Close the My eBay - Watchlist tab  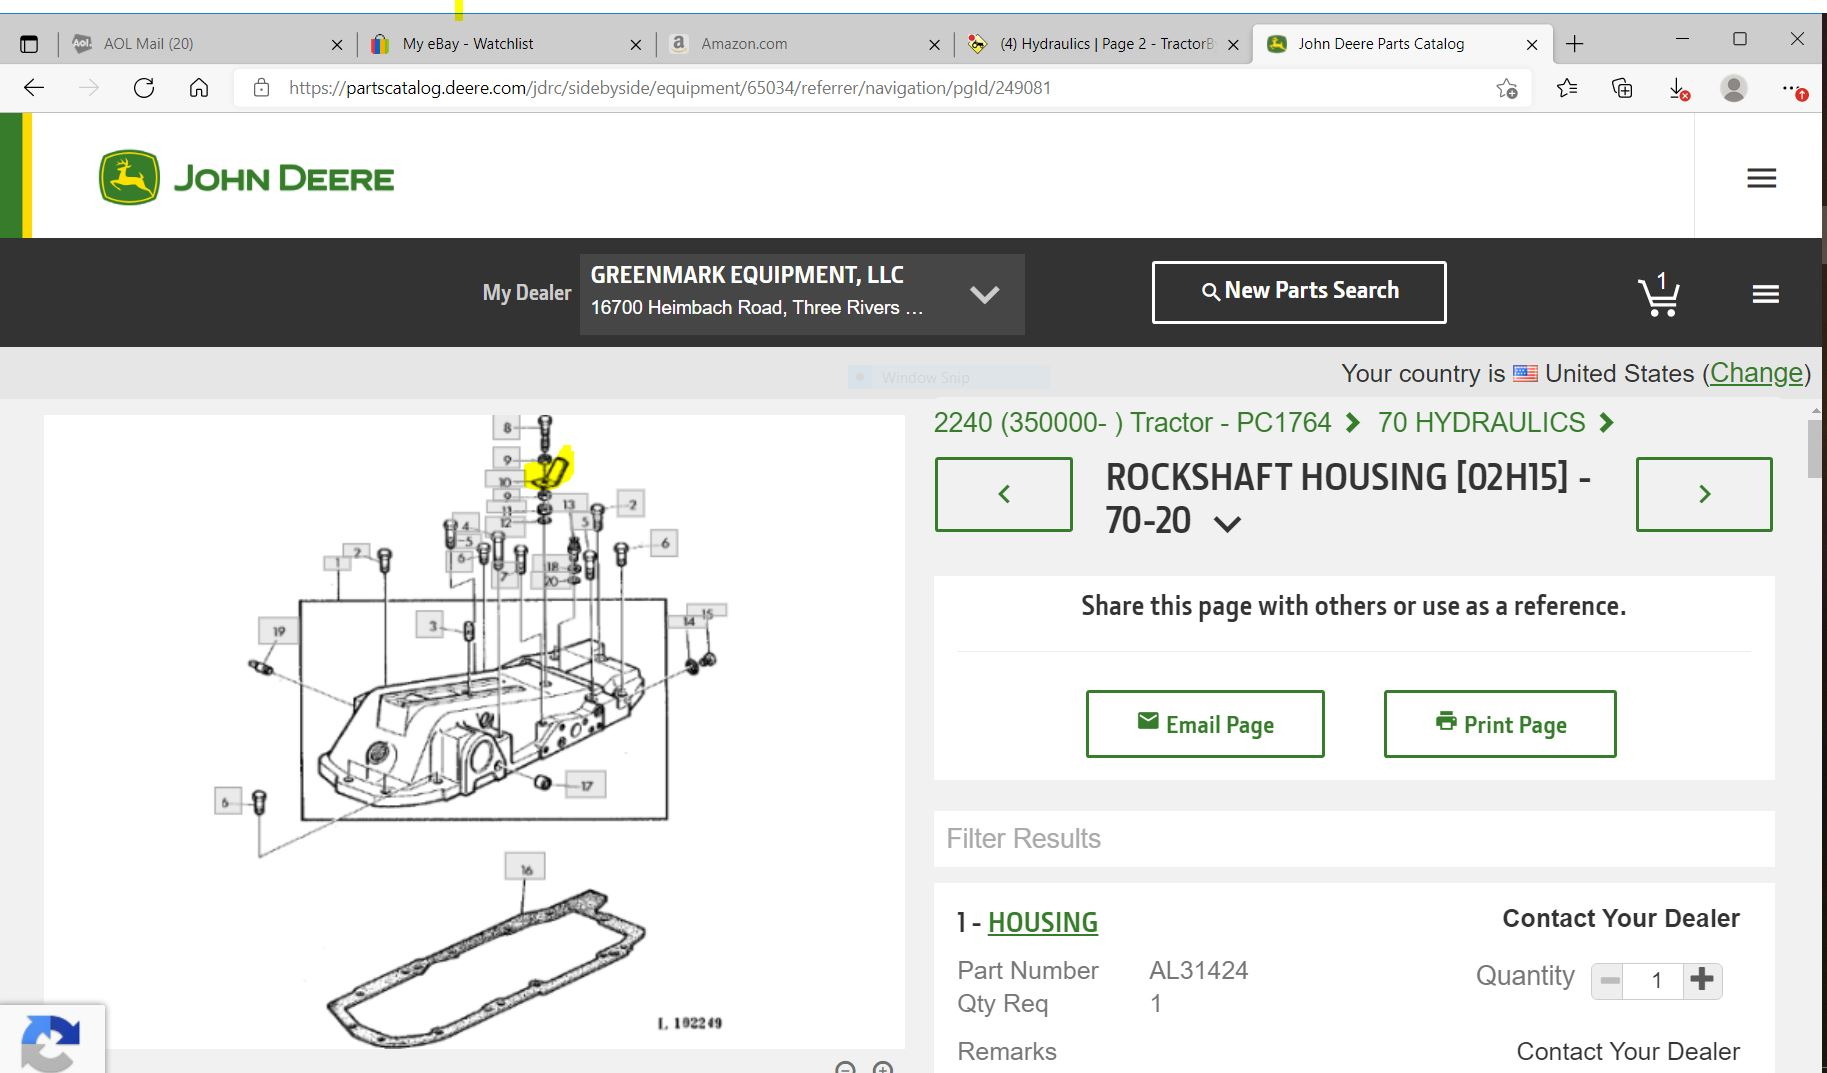click(636, 44)
